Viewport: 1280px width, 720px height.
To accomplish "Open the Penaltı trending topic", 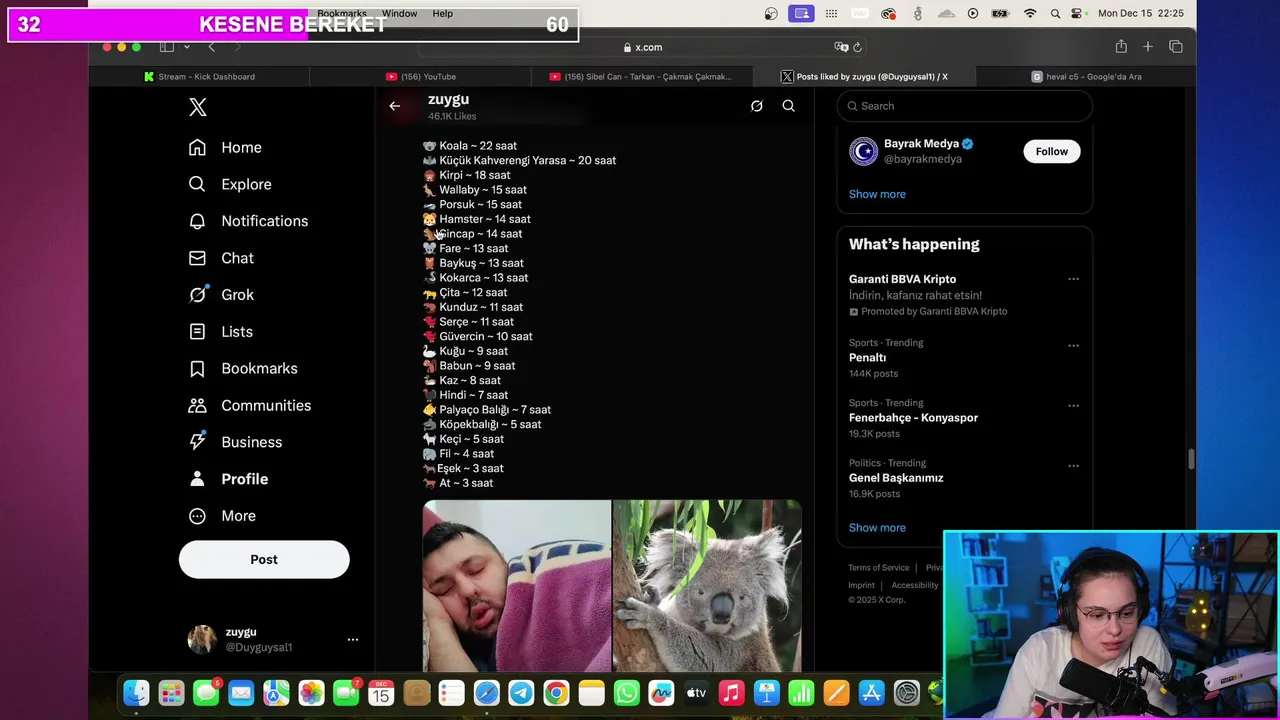I will (867, 358).
